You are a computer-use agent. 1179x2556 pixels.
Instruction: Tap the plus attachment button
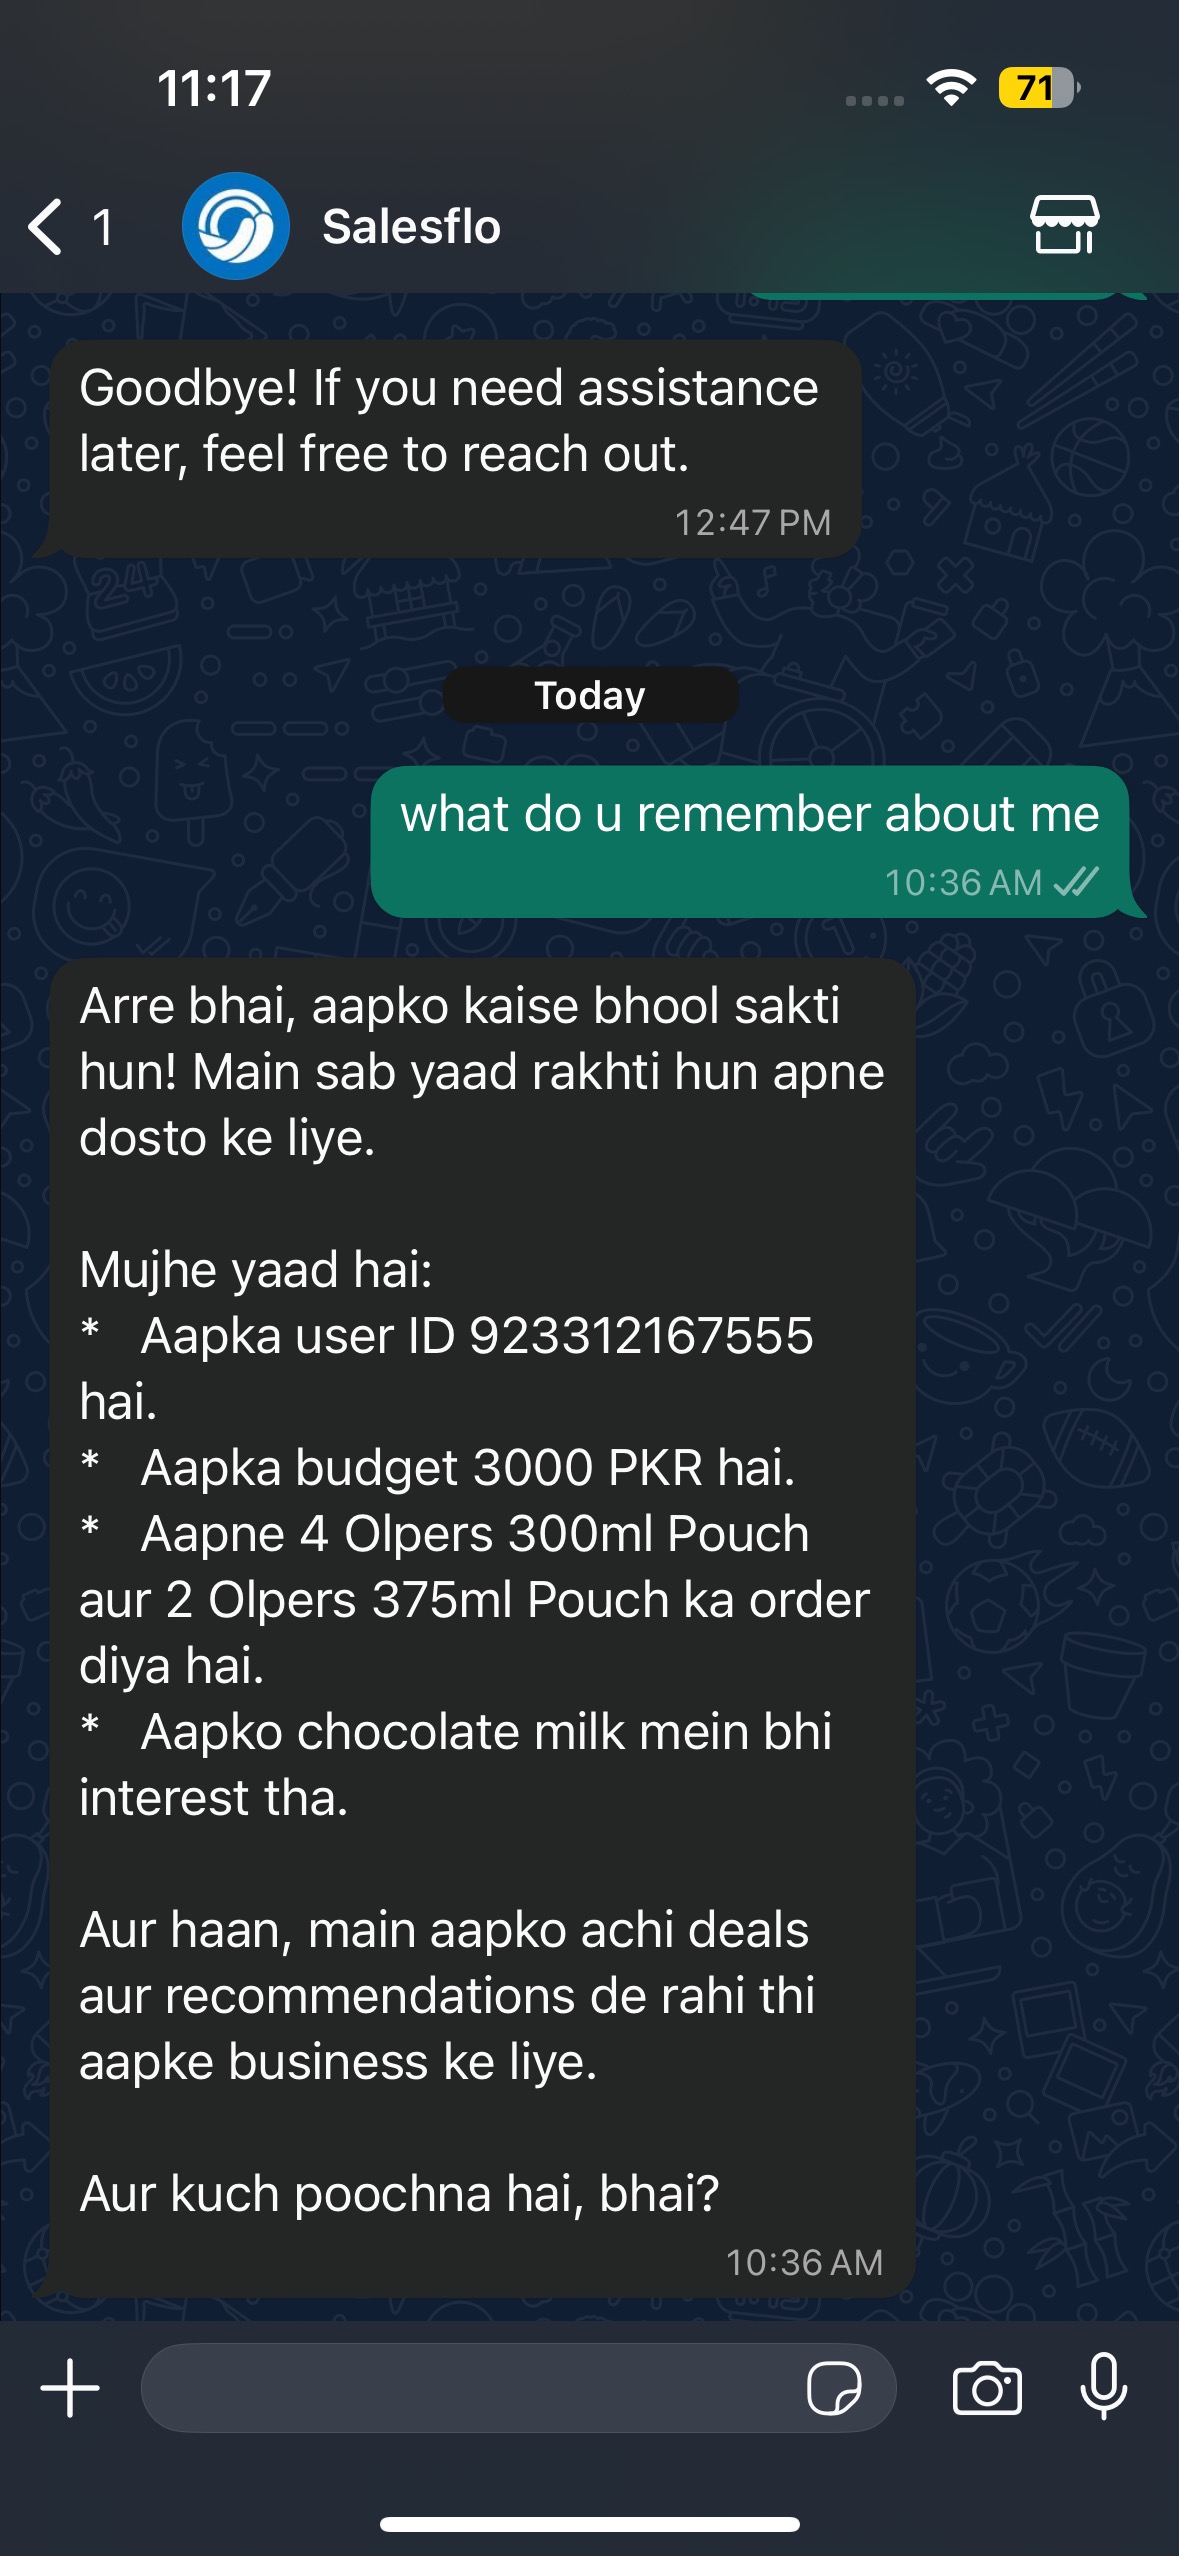tap(70, 2388)
